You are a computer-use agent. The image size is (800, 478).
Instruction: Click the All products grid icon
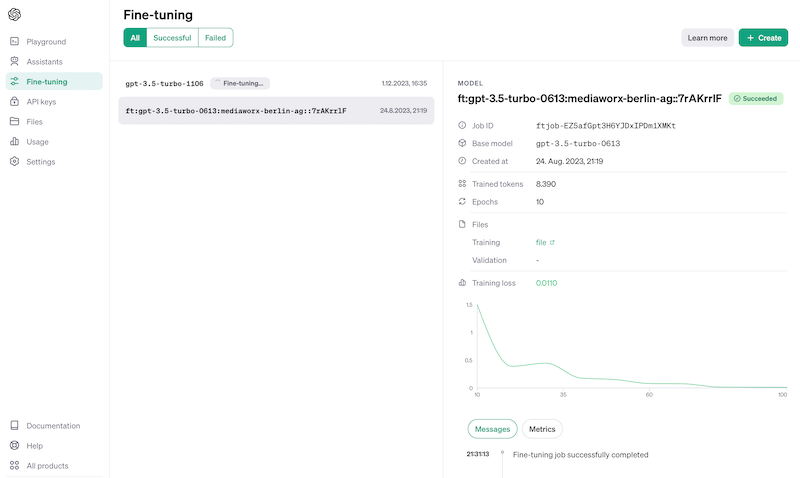[14, 465]
